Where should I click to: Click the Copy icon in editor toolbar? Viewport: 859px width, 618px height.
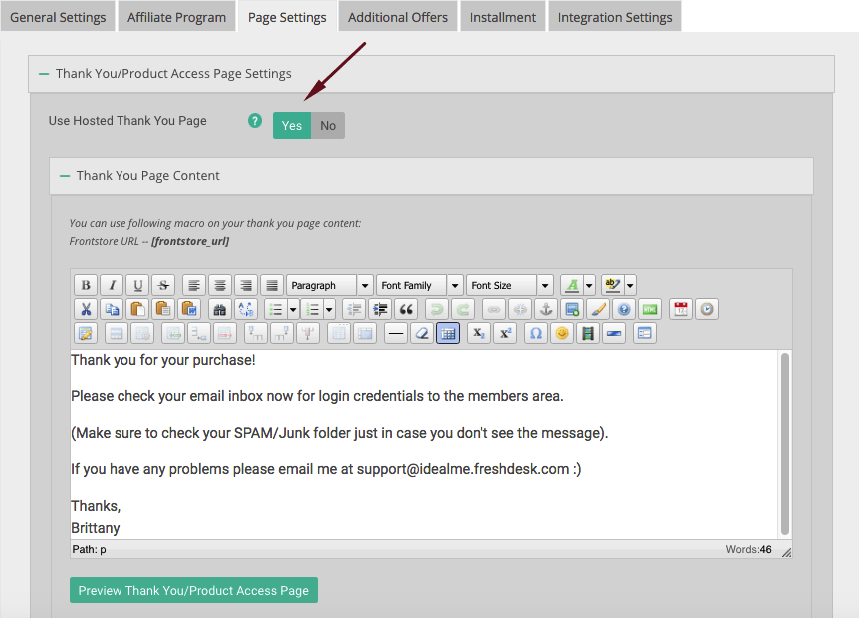pos(112,310)
